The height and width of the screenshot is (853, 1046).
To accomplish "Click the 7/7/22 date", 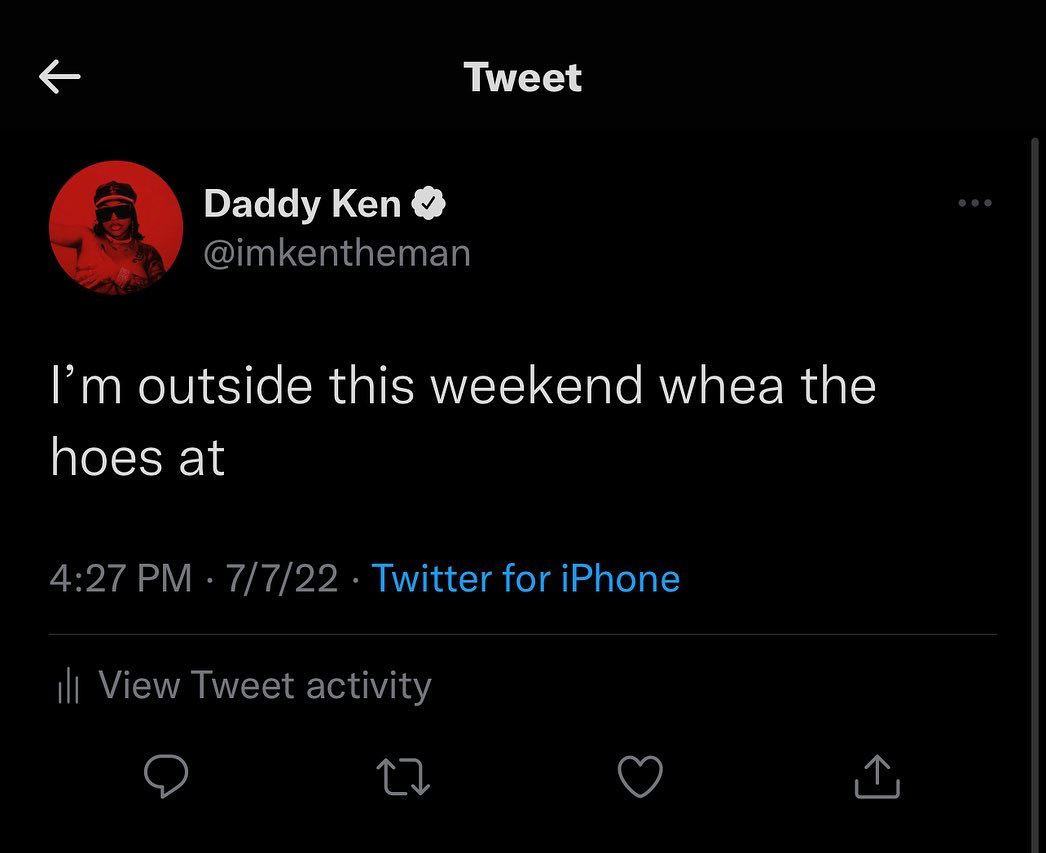I will 282,578.
